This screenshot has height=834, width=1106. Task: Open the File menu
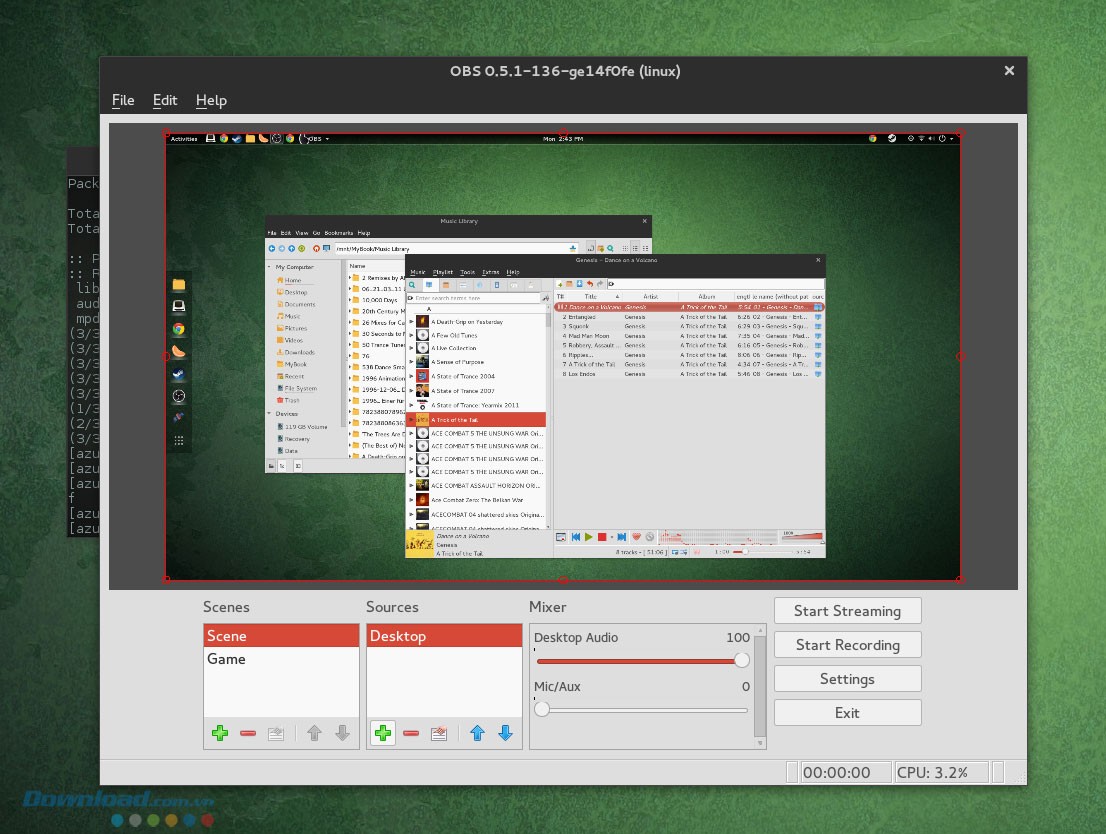[123, 100]
